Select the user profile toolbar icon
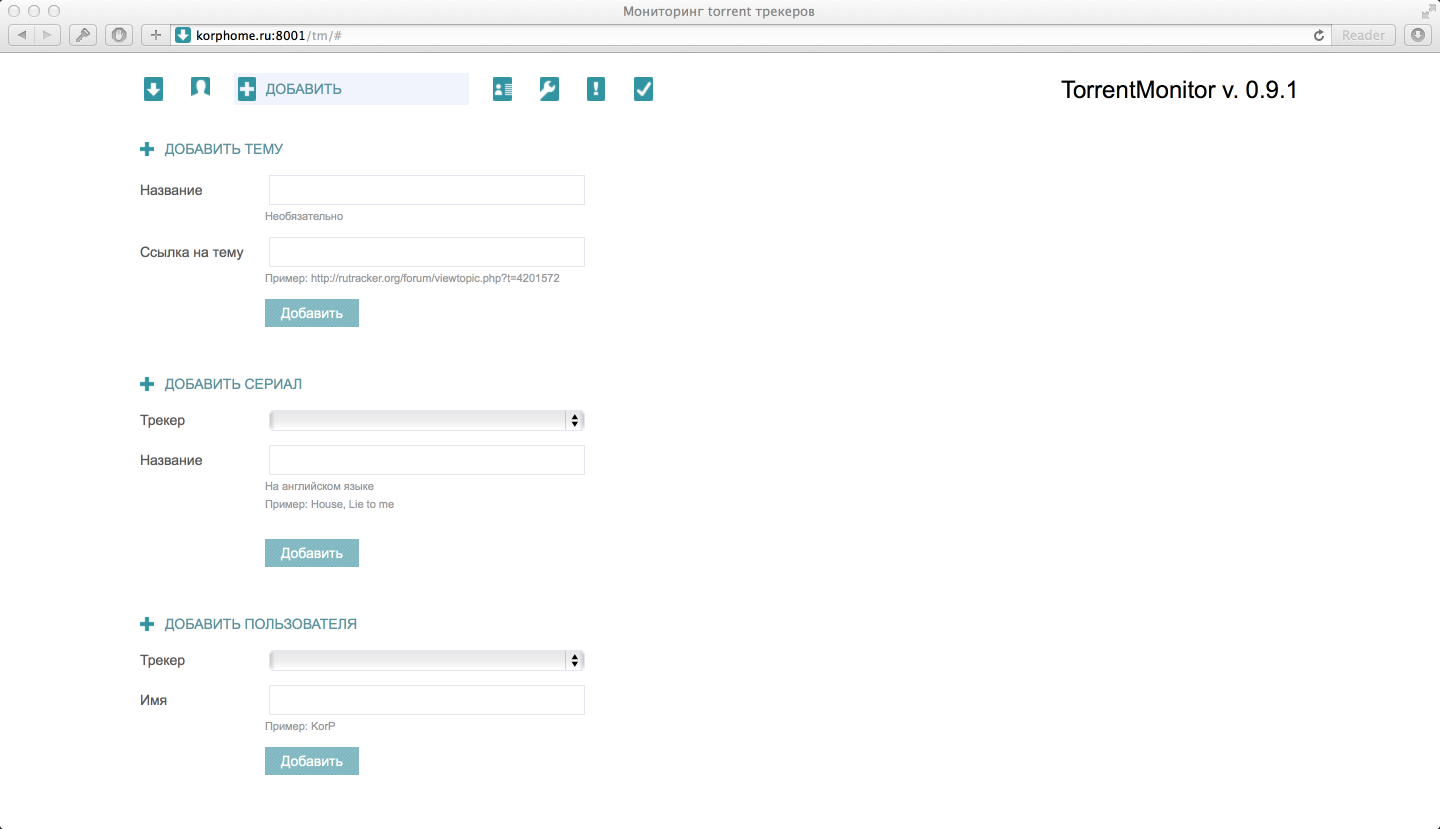This screenshot has height=829, width=1440. point(200,88)
